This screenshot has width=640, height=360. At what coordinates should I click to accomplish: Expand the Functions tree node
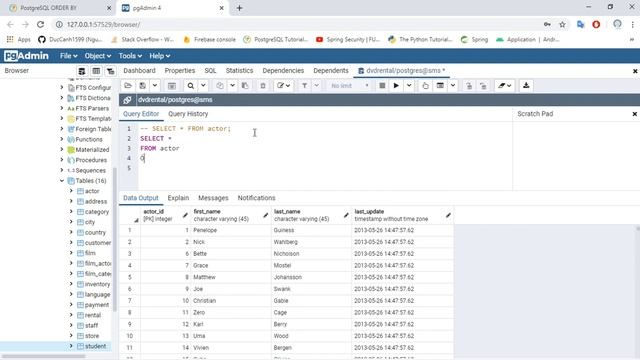62,139
